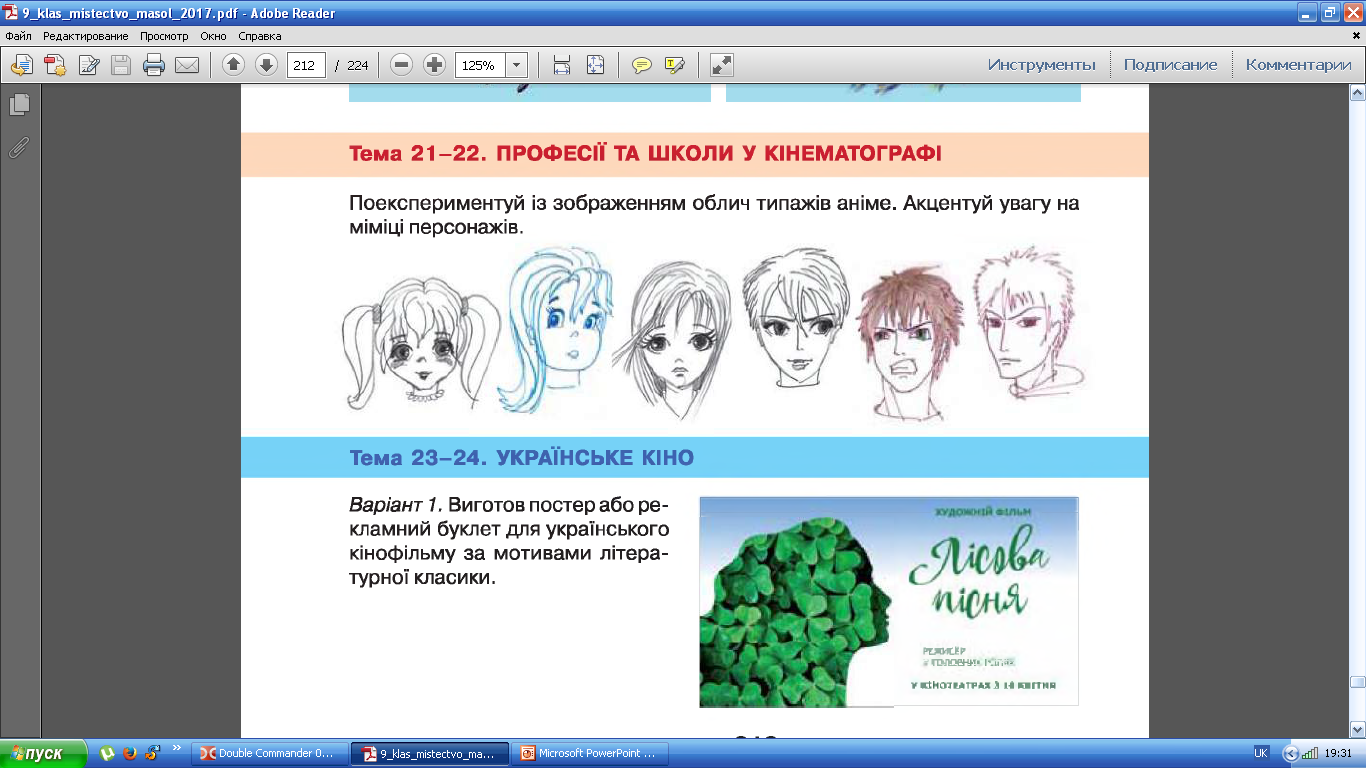Screen dimensions: 1366x768
Task: Zoom out with the minus button
Action: coord(401,65)
